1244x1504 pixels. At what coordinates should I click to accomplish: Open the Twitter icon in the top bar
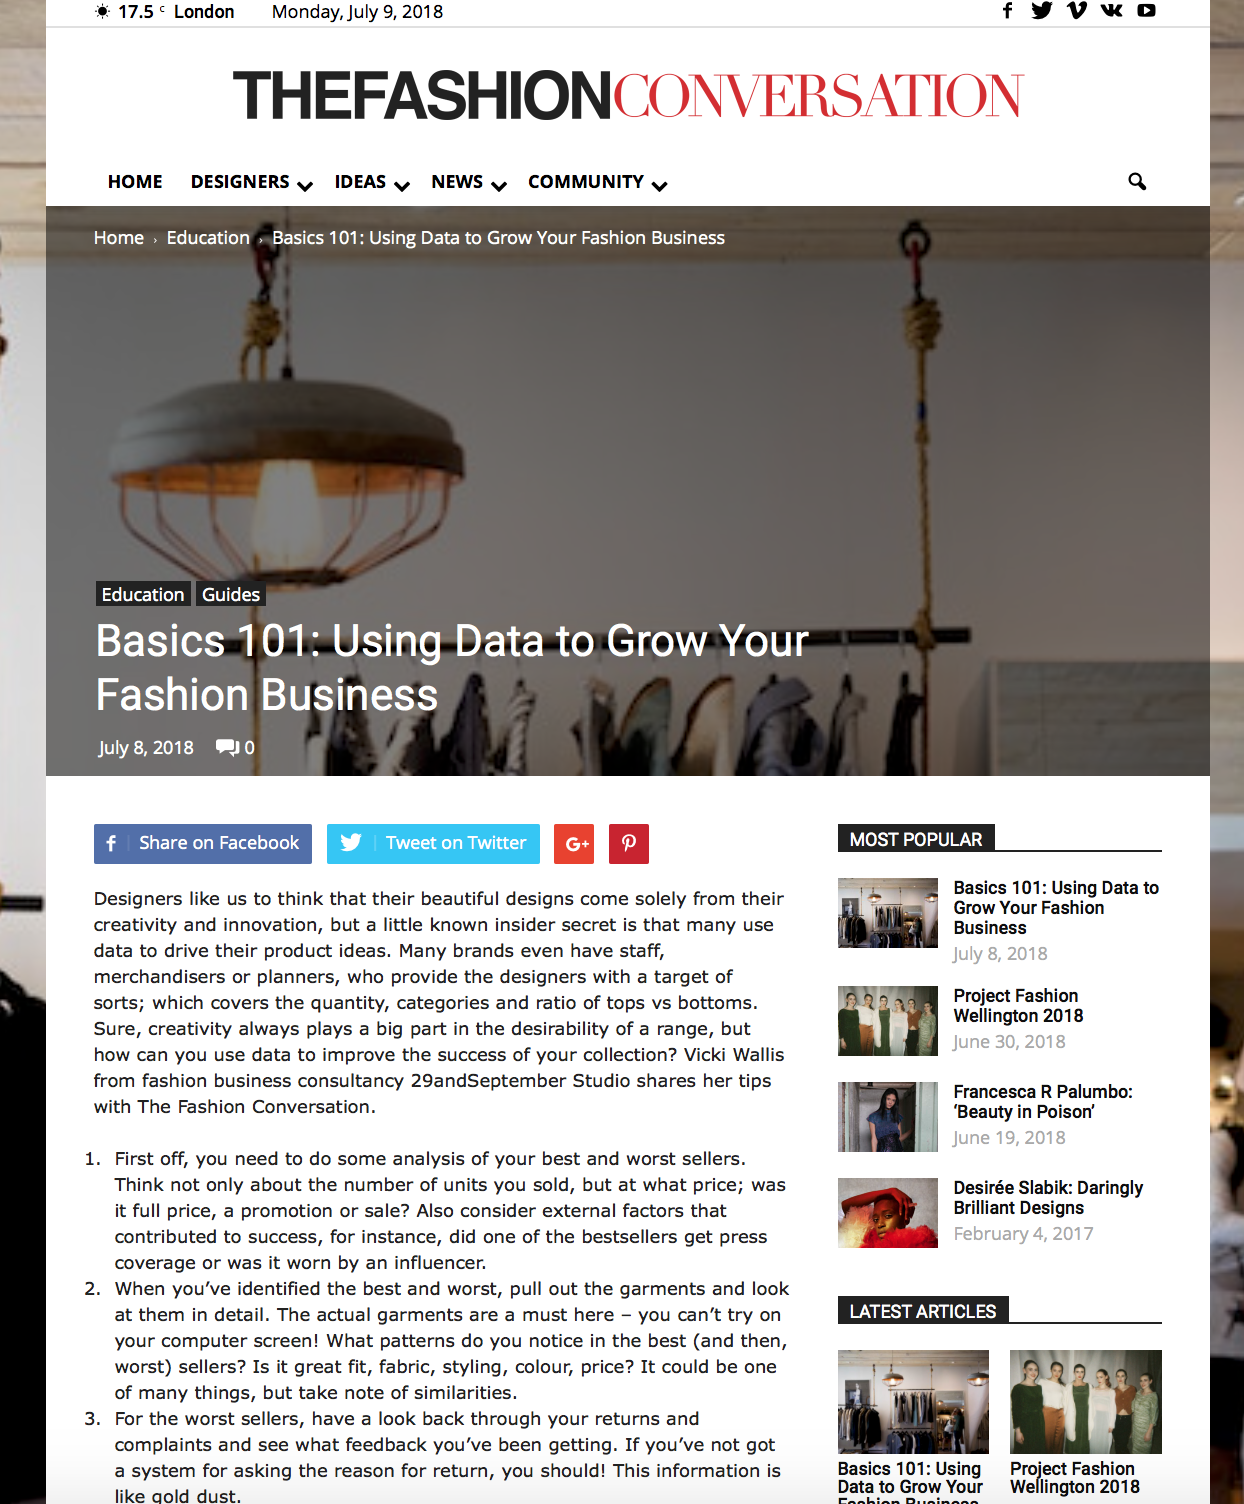[x=1042, y=11]
